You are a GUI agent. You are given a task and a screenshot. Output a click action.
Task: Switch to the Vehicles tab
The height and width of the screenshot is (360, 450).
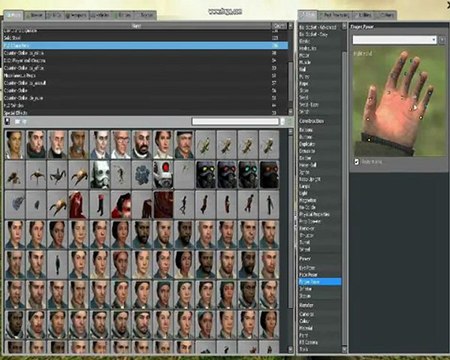point(101,15)
